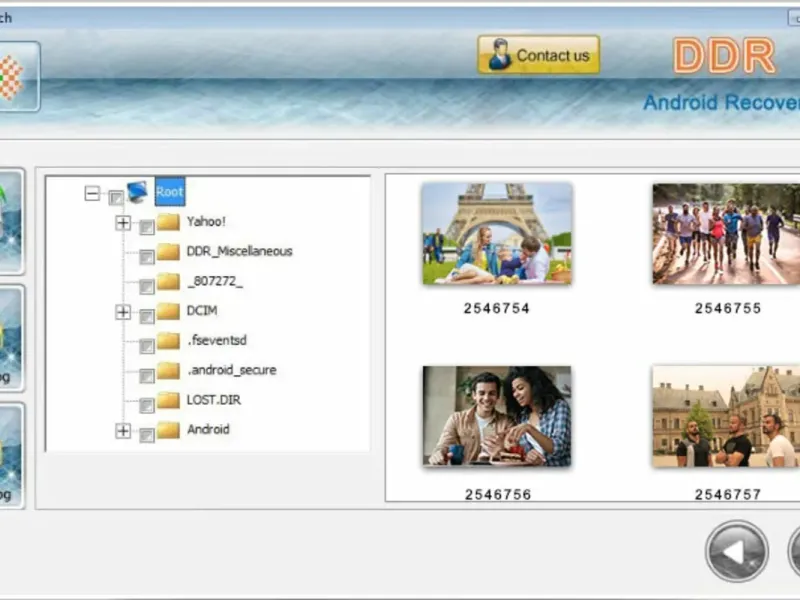Open thumbnail of Eiffel Tower picnic photo
This screenshot has height=600, width=800.
[497, 233]
